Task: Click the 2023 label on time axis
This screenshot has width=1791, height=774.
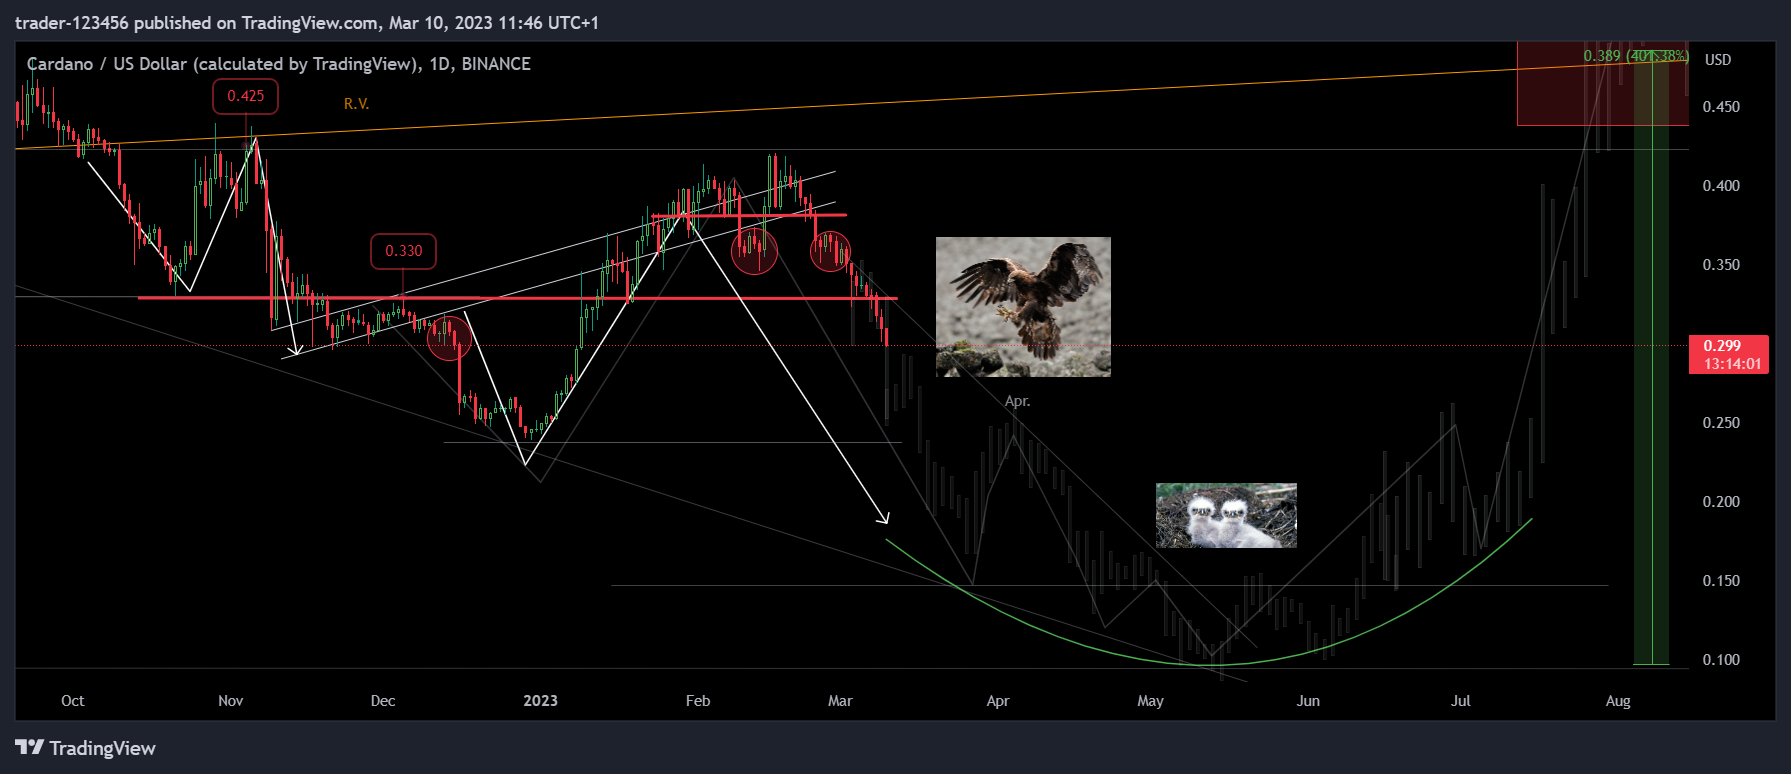Action: (541, 701)
